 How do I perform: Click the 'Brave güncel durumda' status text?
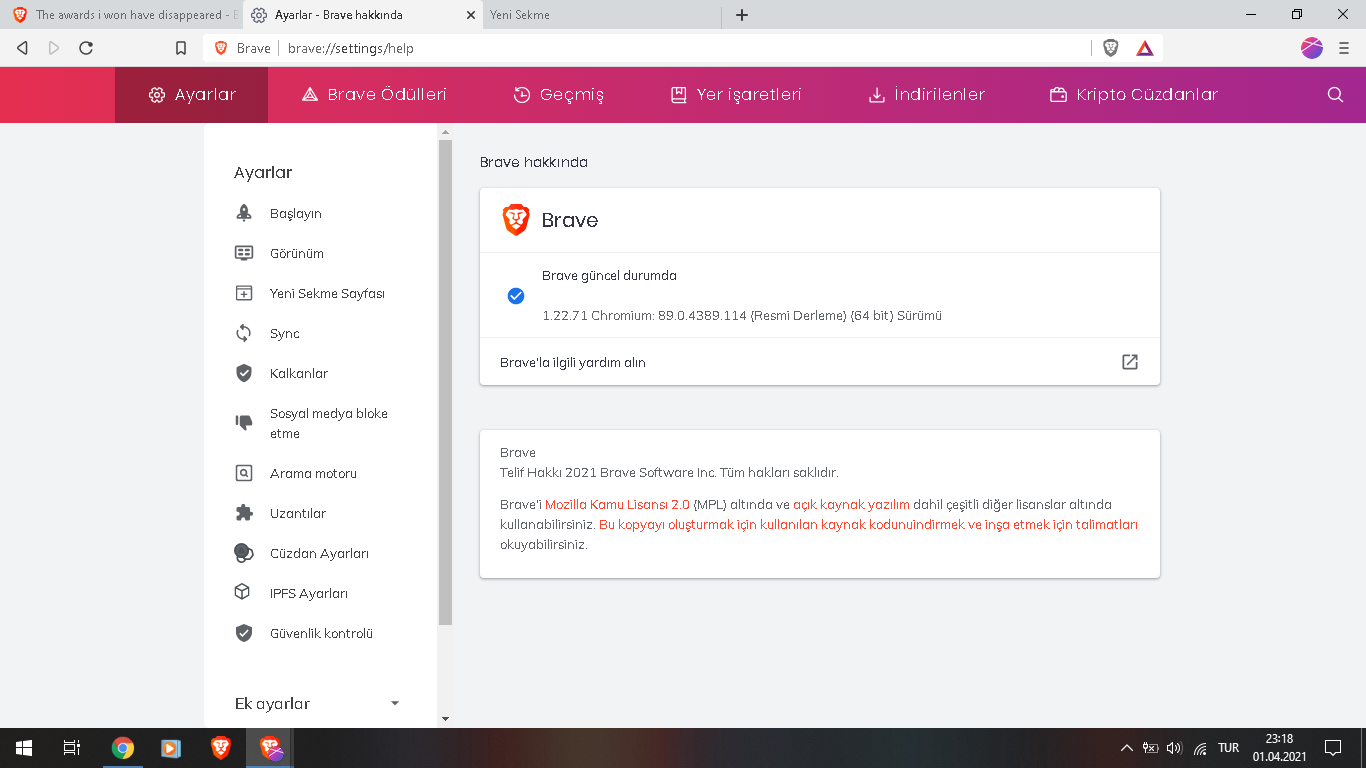pos(609,276)
